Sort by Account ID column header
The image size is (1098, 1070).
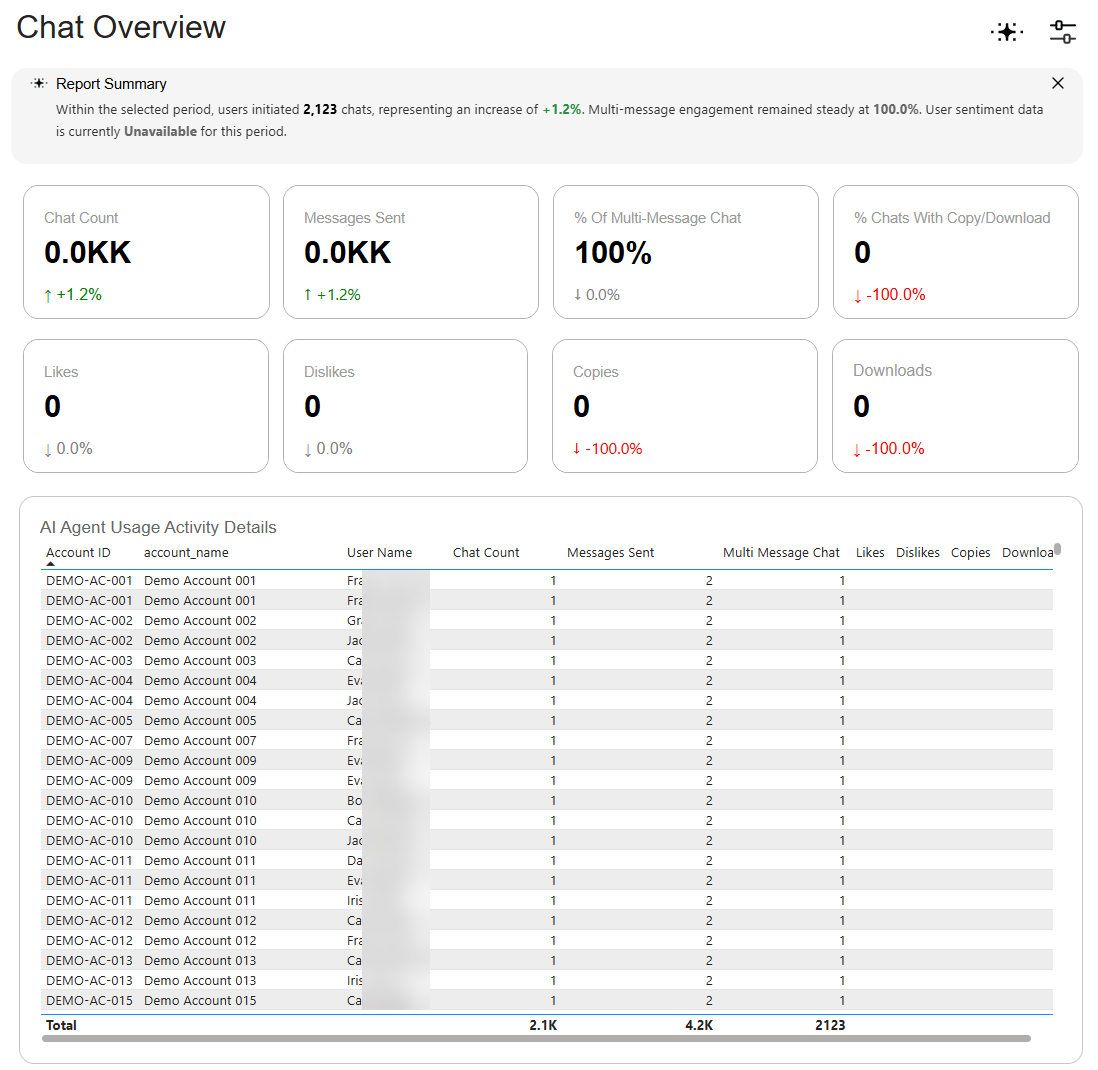pos(78,553)
